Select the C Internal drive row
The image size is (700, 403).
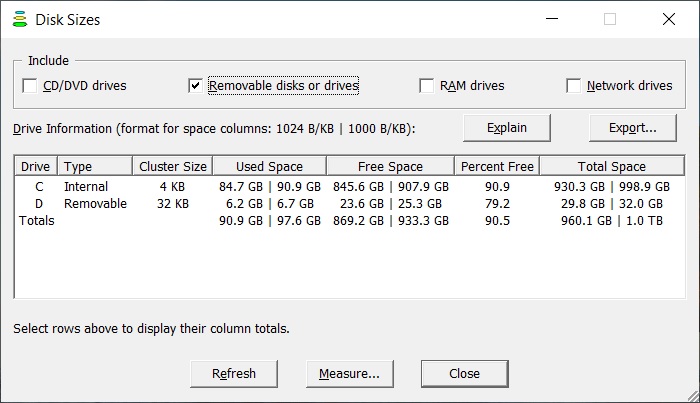tap(350, 187)
